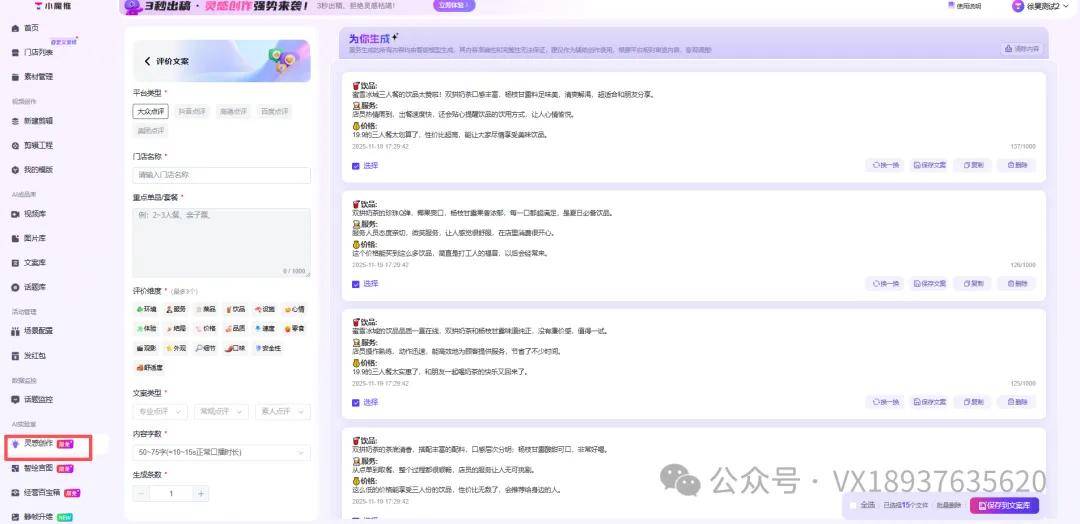Click 换一换 on the first generated review
Viewport: 1080px width, 524px height.
[885, 165]
